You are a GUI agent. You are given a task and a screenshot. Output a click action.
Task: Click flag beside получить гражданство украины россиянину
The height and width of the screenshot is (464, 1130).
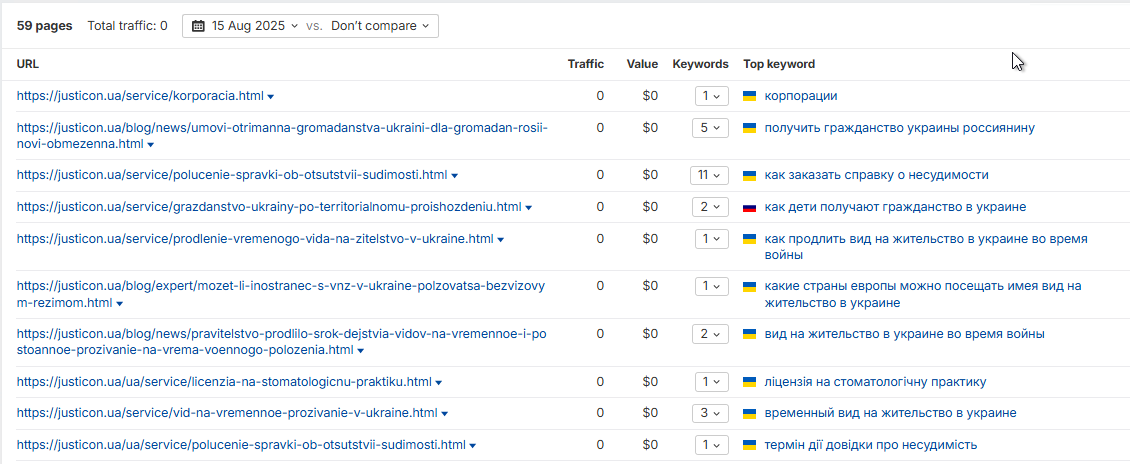pyautogui.click(x=749, y=128)
